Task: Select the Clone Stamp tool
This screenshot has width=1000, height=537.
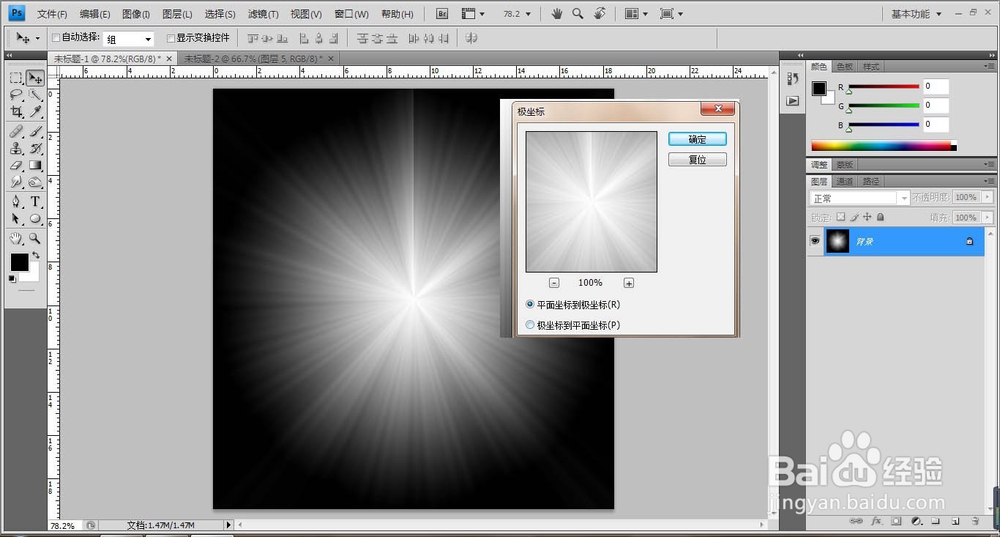Action: point(16,149)
